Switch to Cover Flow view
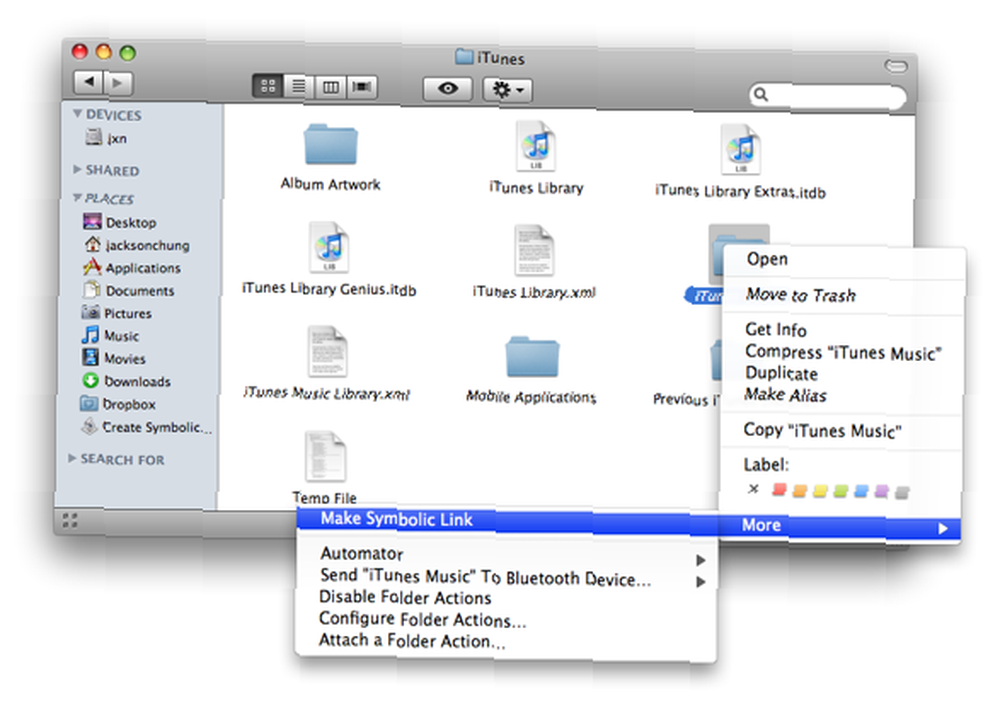 362,87
